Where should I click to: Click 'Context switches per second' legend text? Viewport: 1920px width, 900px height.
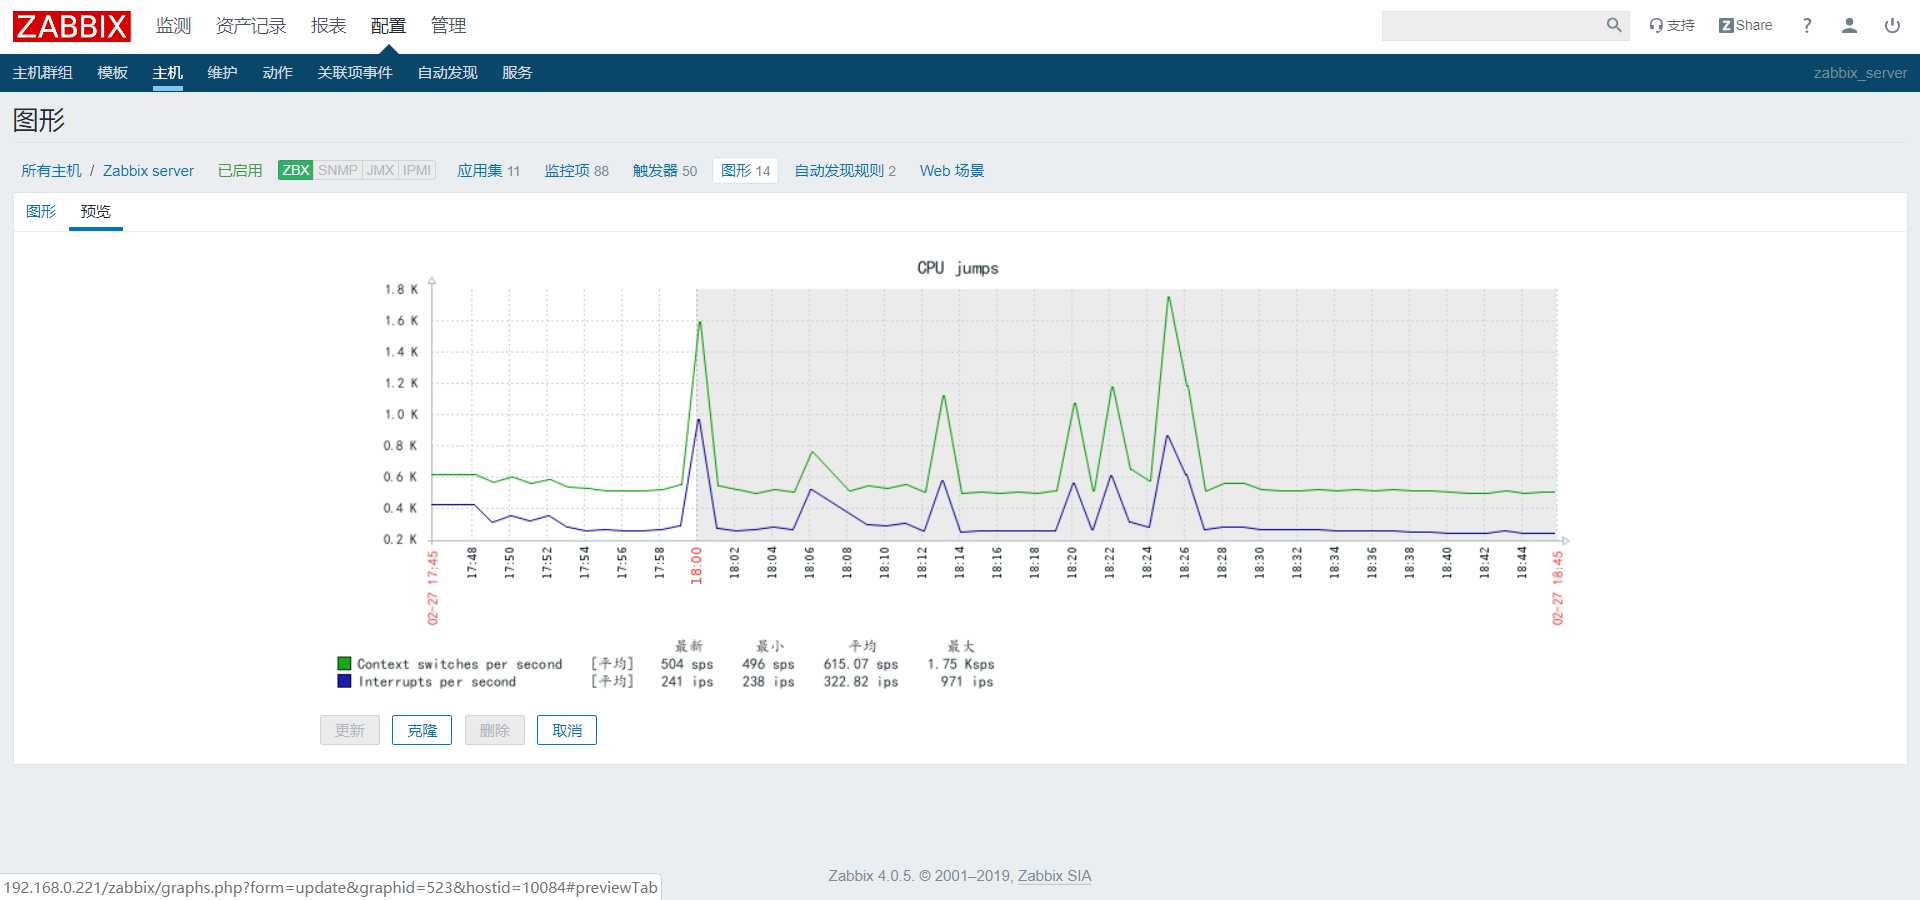coord(460,664)
